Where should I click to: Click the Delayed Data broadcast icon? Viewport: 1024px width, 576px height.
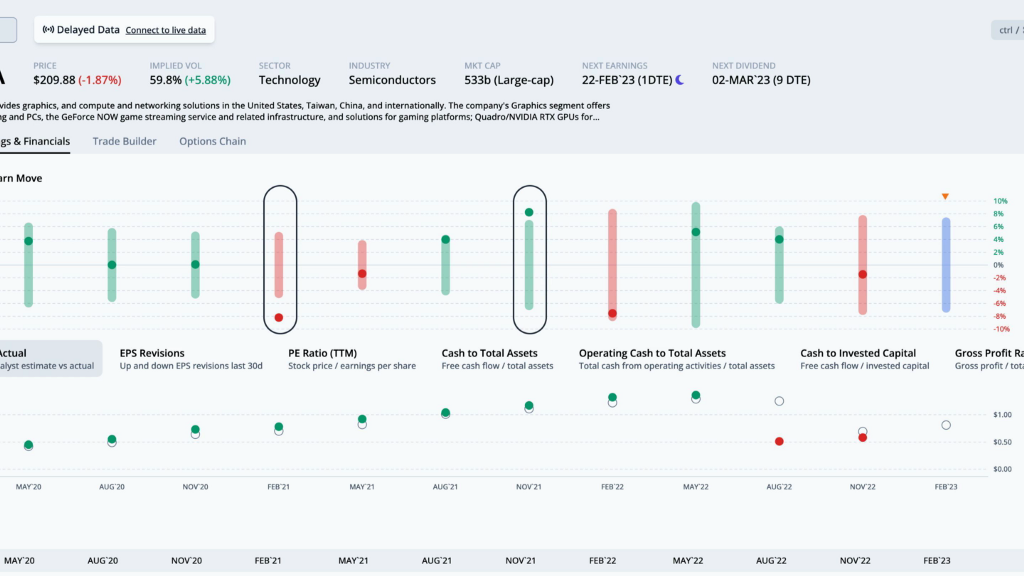(48, 30)
